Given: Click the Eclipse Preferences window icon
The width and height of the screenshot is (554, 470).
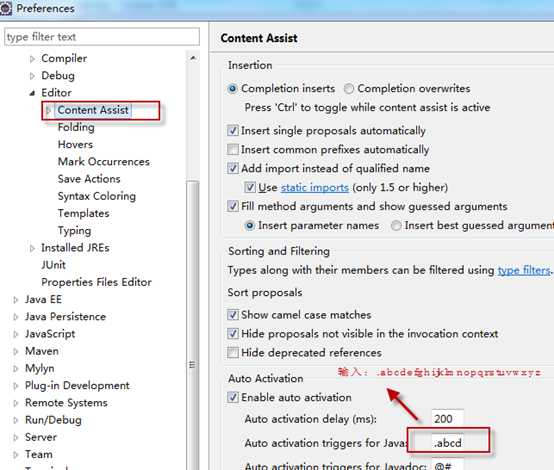Looking at the screenshot, I should point(6,8).
